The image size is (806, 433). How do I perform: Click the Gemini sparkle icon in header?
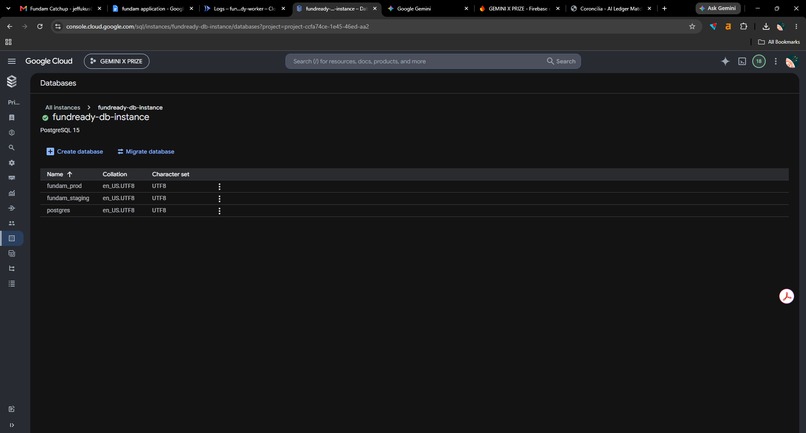coord(725,61)
